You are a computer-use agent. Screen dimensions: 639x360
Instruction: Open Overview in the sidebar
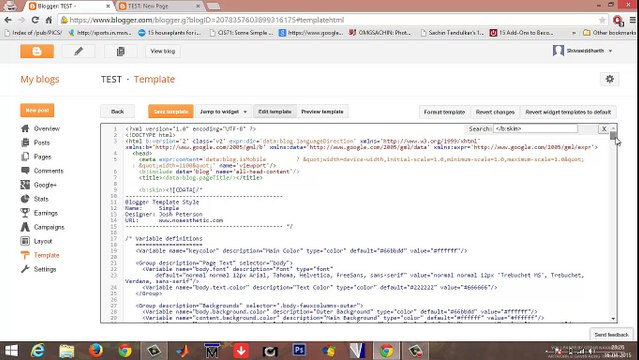pos(46,128)
